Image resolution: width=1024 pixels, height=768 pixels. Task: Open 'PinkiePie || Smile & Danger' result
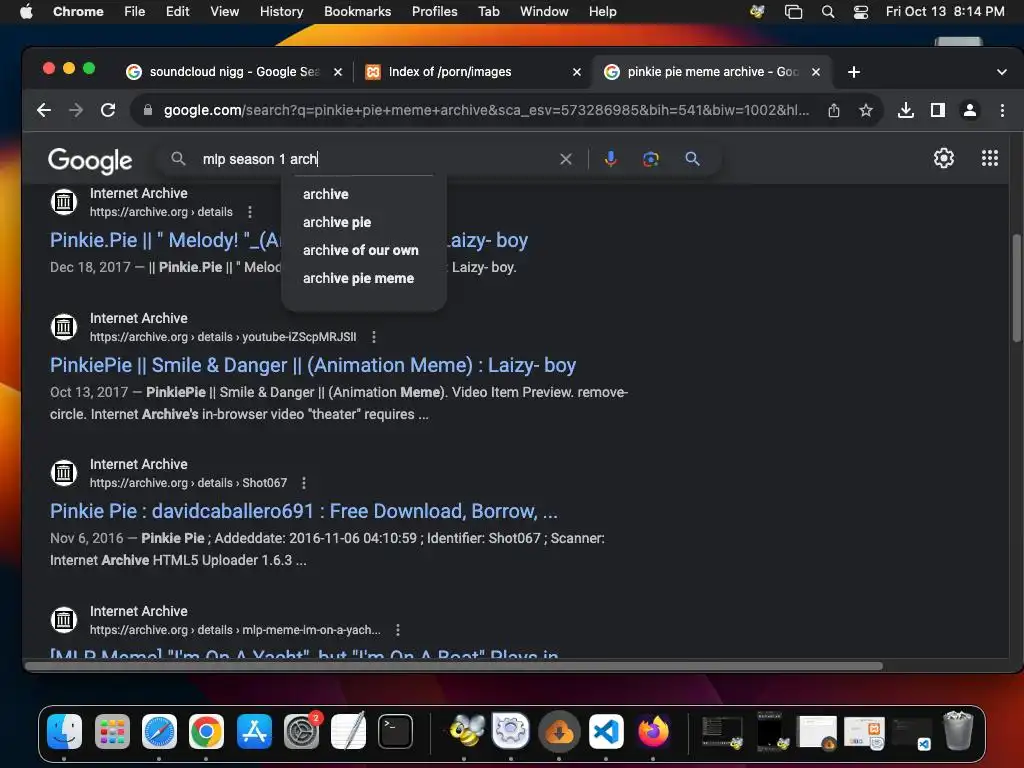click(313, 365)
